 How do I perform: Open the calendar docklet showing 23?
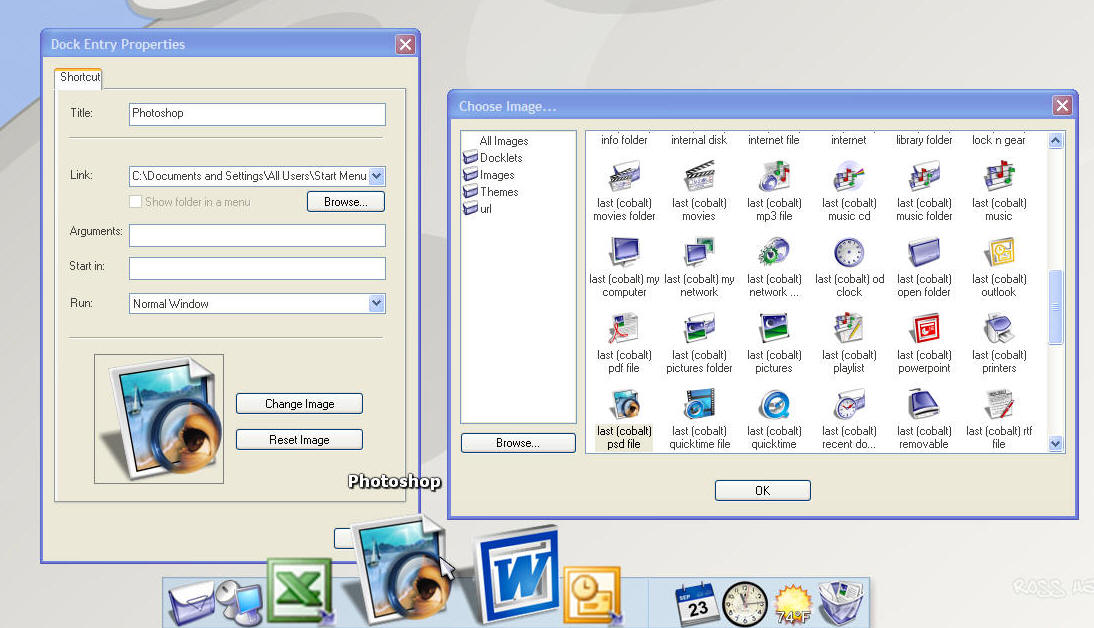tap(696, 604)
